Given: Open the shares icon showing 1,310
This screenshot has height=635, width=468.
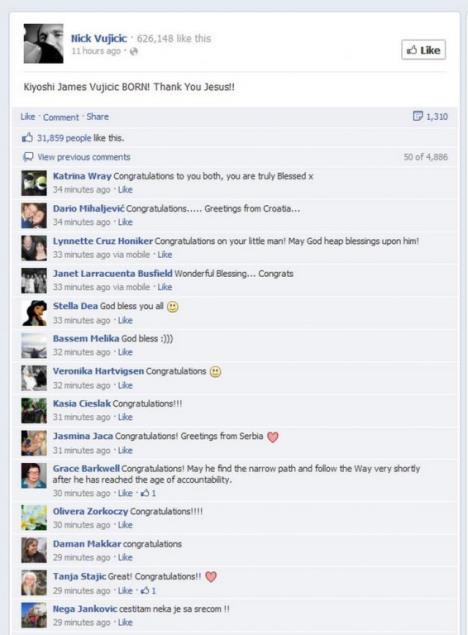Looking at the screenshot, I should [417, 116].
